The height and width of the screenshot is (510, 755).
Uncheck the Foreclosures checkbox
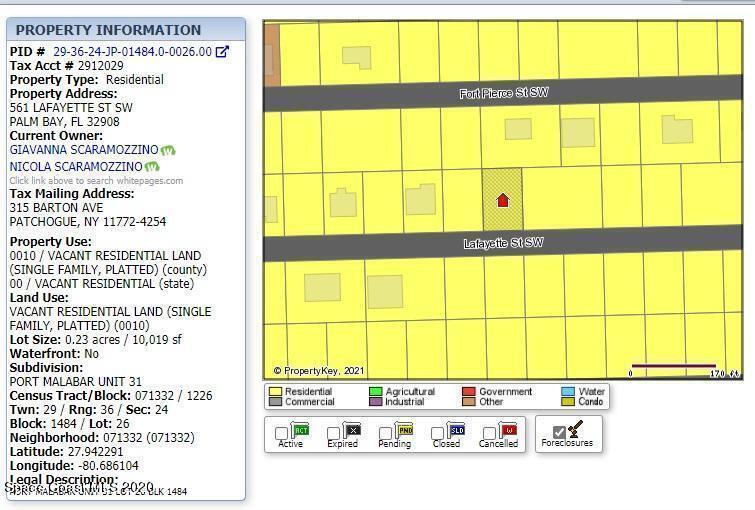point(559,433)
